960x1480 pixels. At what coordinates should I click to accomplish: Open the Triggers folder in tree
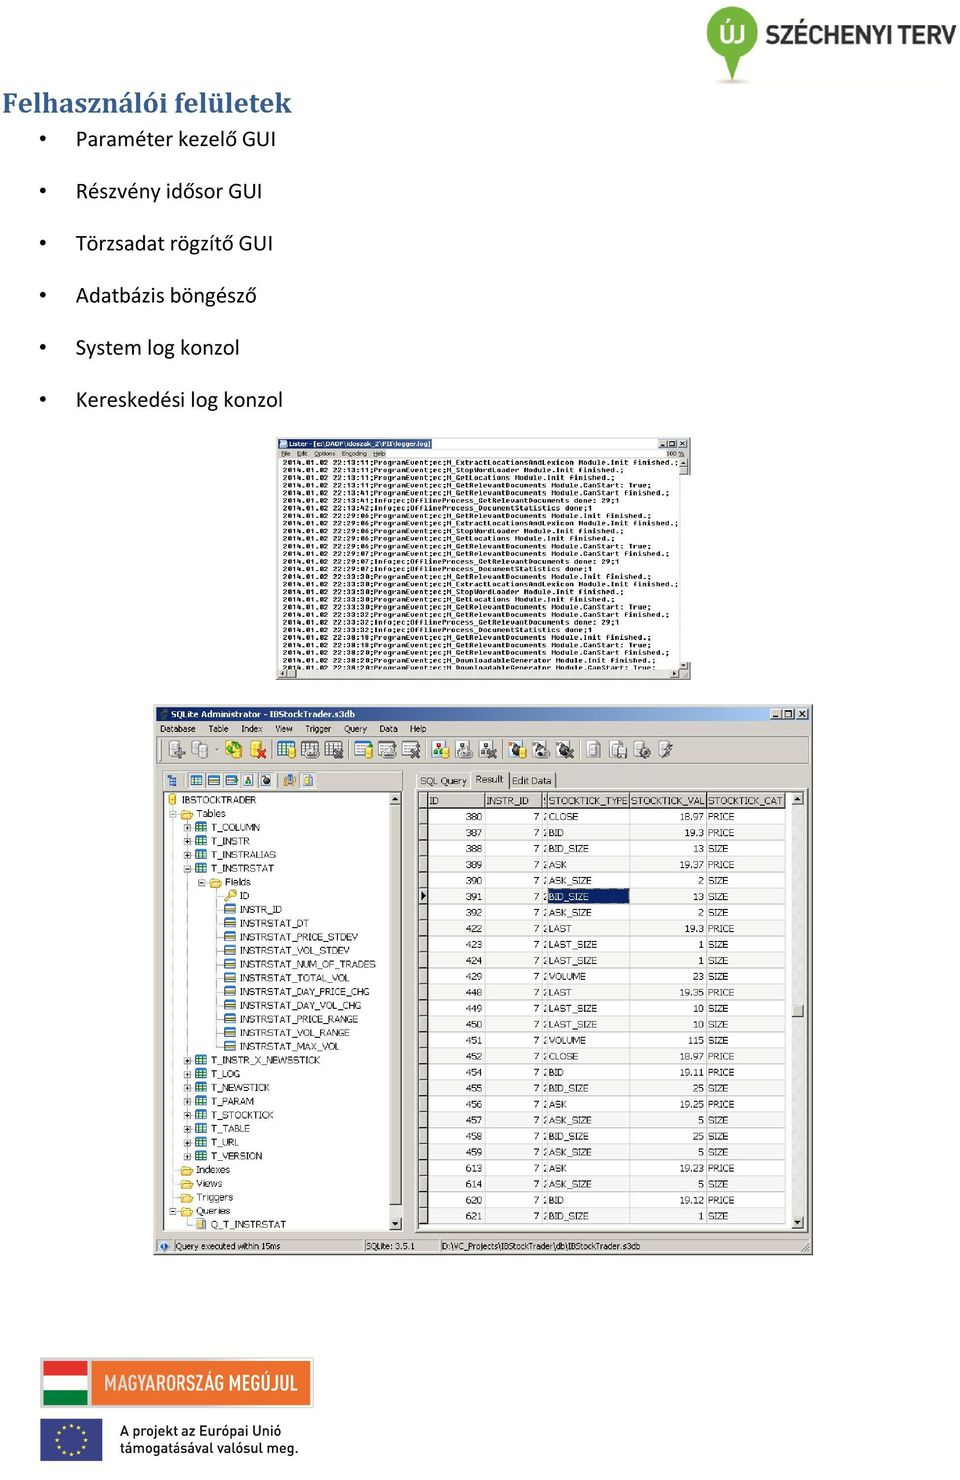(x=214, y=1197)
